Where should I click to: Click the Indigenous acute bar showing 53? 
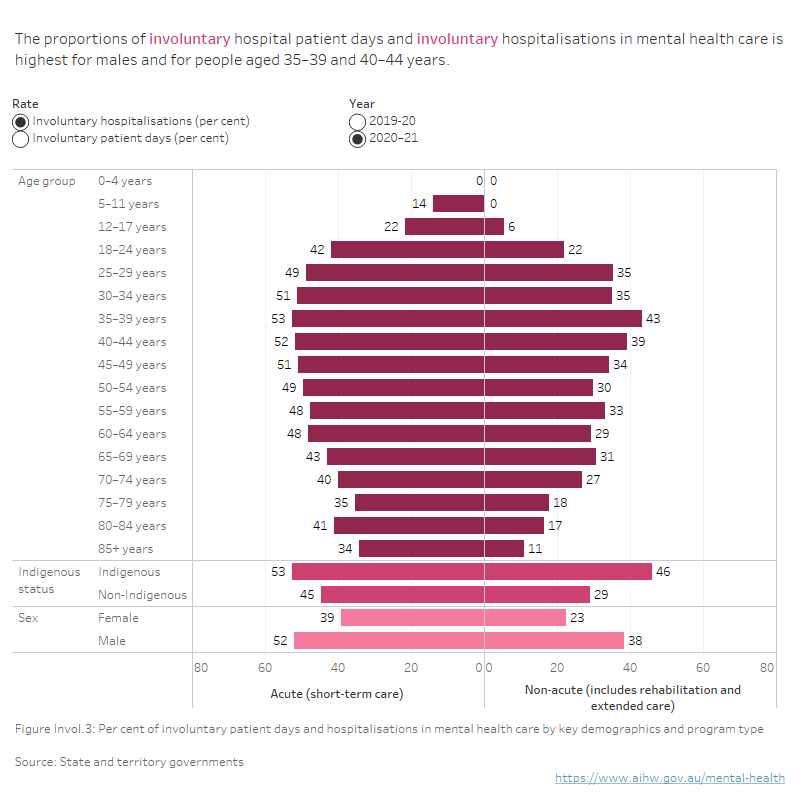click(x=388, y=572)
